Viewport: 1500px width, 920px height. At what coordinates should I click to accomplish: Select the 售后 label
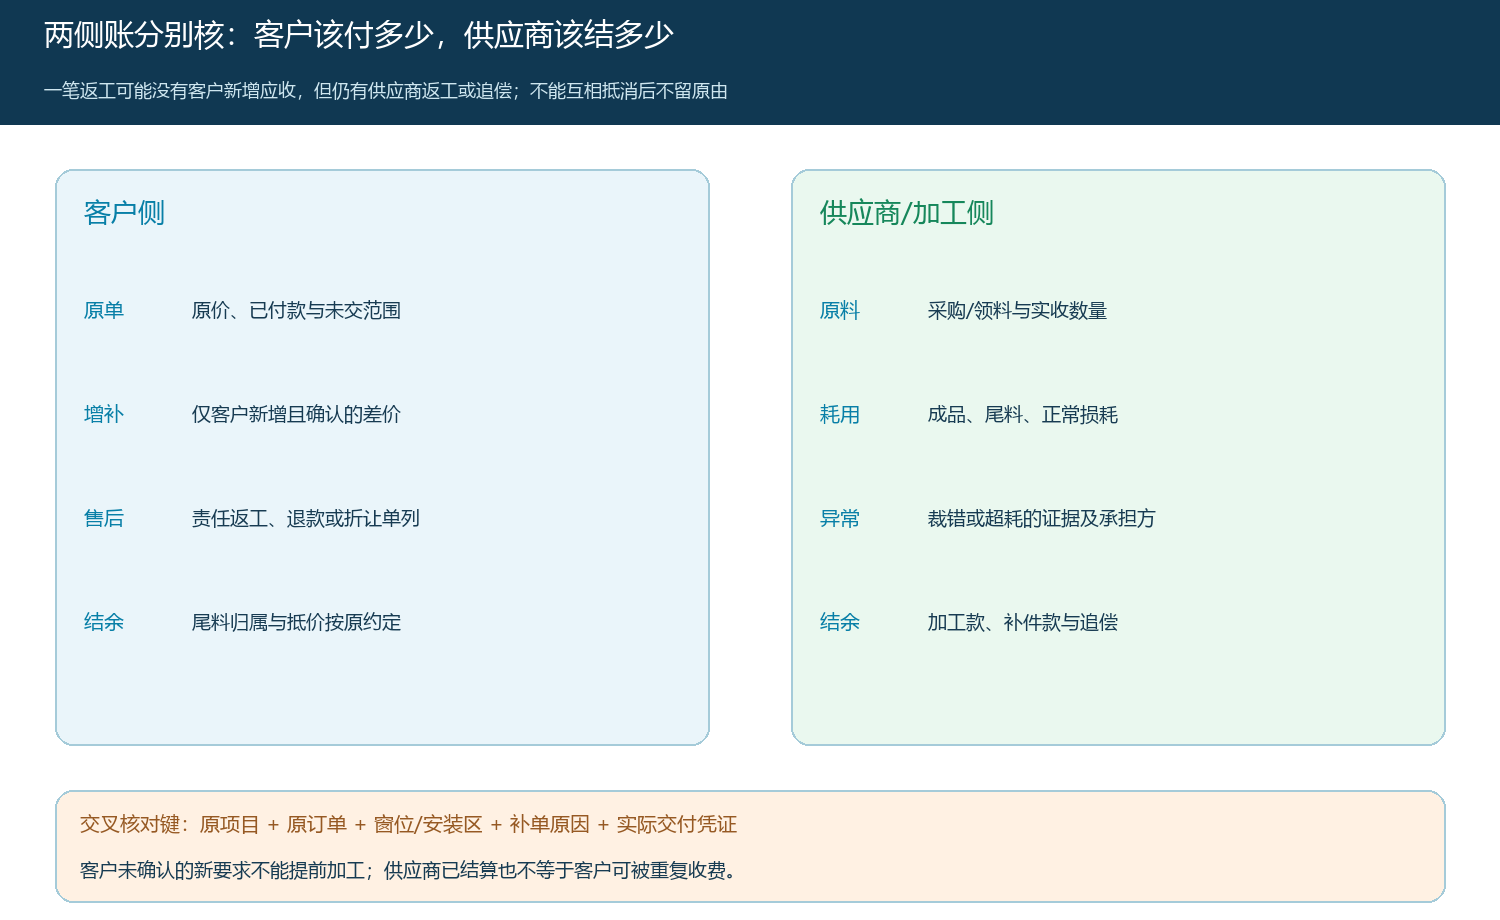104,519
